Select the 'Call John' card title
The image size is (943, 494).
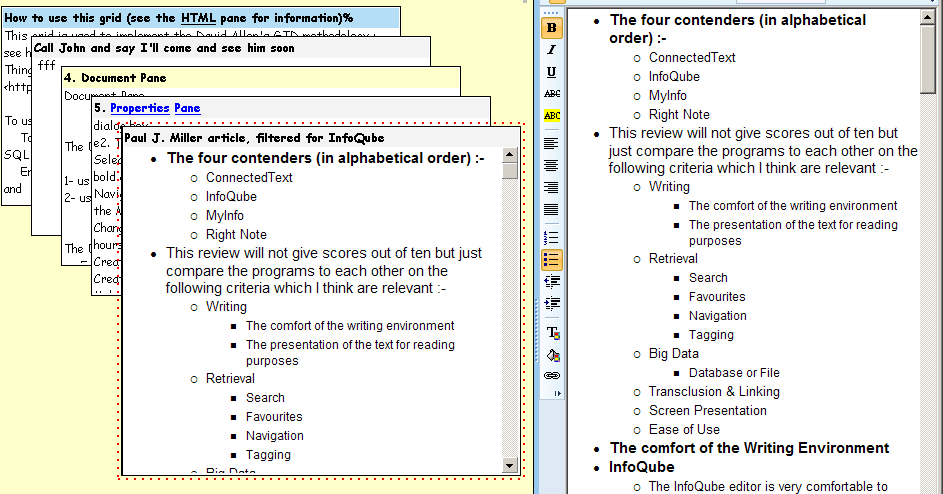tap(231, 48)
